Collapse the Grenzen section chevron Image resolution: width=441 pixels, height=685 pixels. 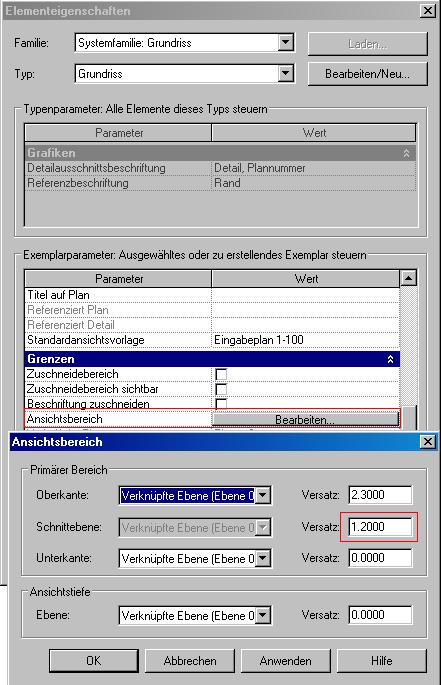coord(390,359)
